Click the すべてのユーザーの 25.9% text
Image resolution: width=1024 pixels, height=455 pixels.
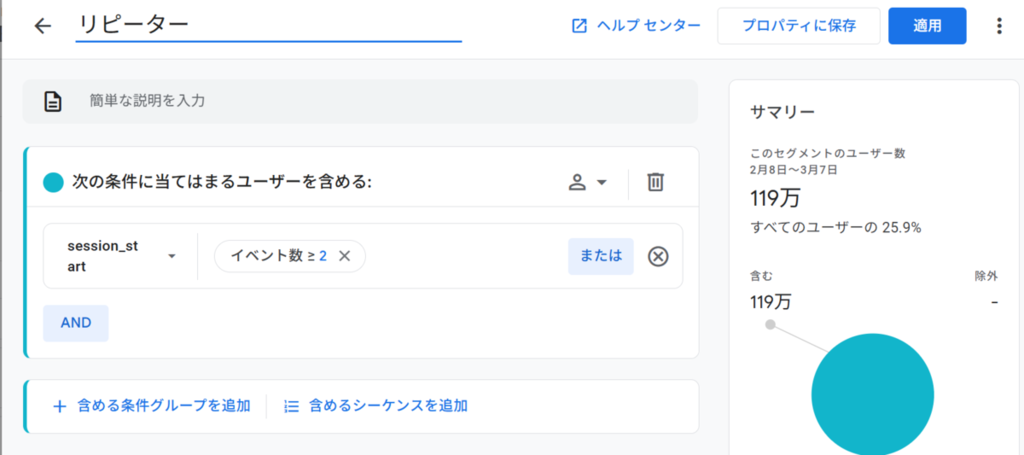(x=835, y=227)
